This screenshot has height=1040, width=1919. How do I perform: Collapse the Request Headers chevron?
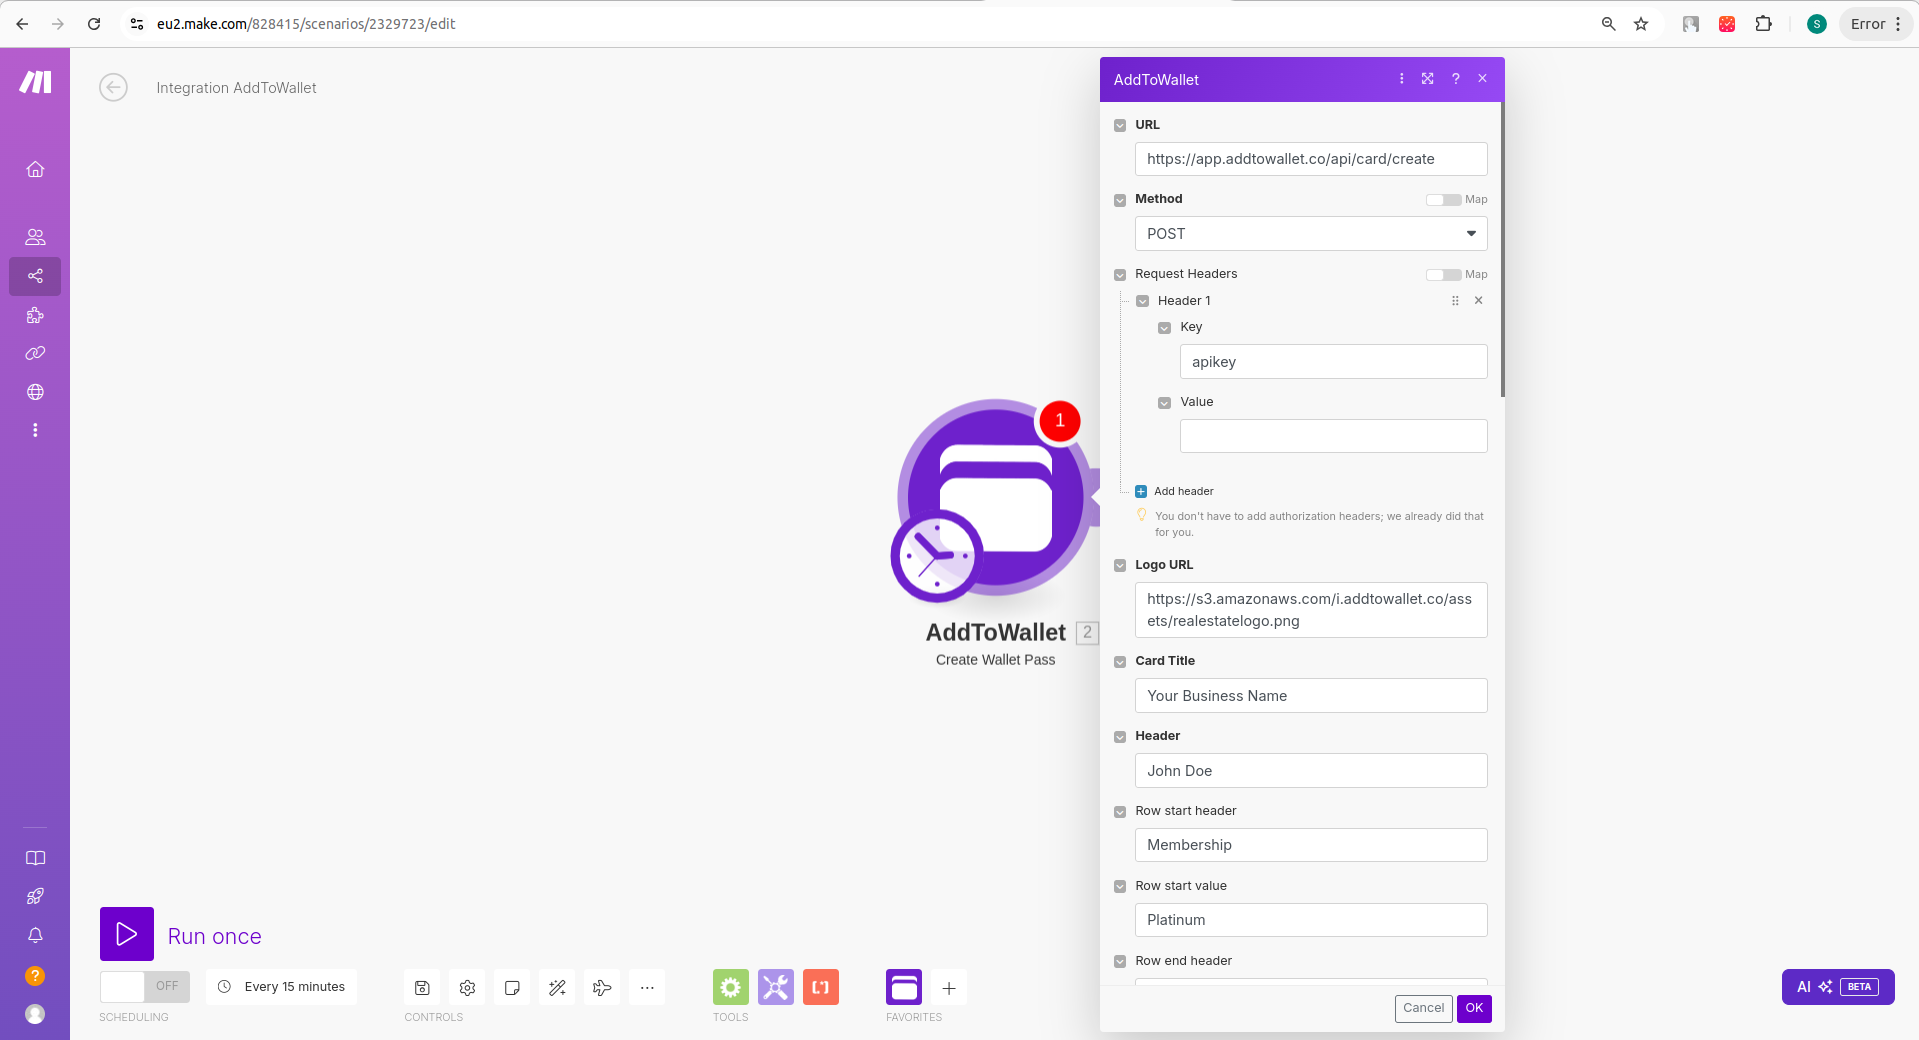tap(1120, 275)
